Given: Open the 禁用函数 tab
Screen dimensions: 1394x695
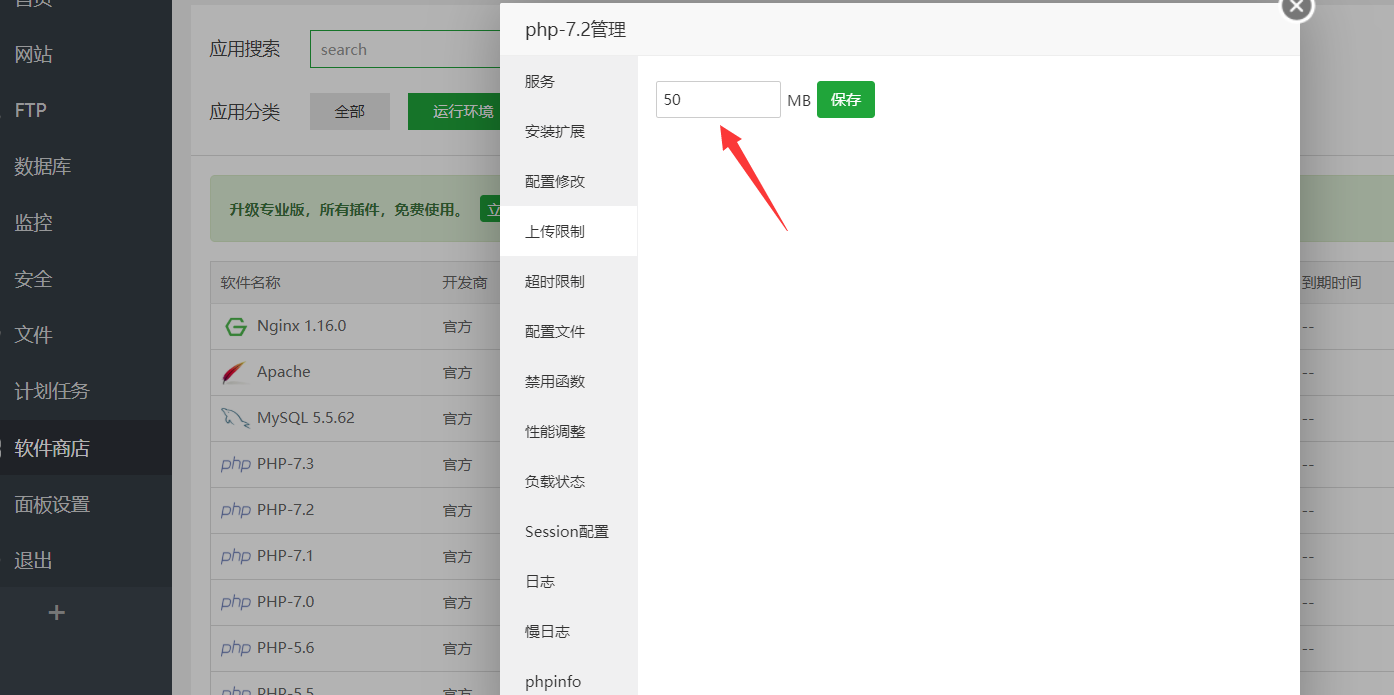Looking at the screenshot, I should pos(555,382).
